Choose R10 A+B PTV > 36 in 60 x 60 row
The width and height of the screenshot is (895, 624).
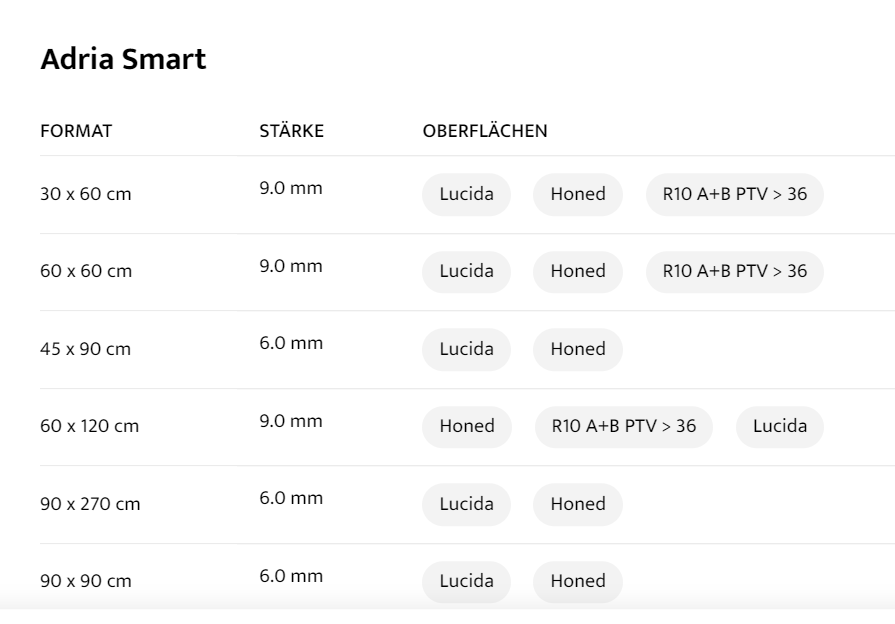[x=734, y=271]
